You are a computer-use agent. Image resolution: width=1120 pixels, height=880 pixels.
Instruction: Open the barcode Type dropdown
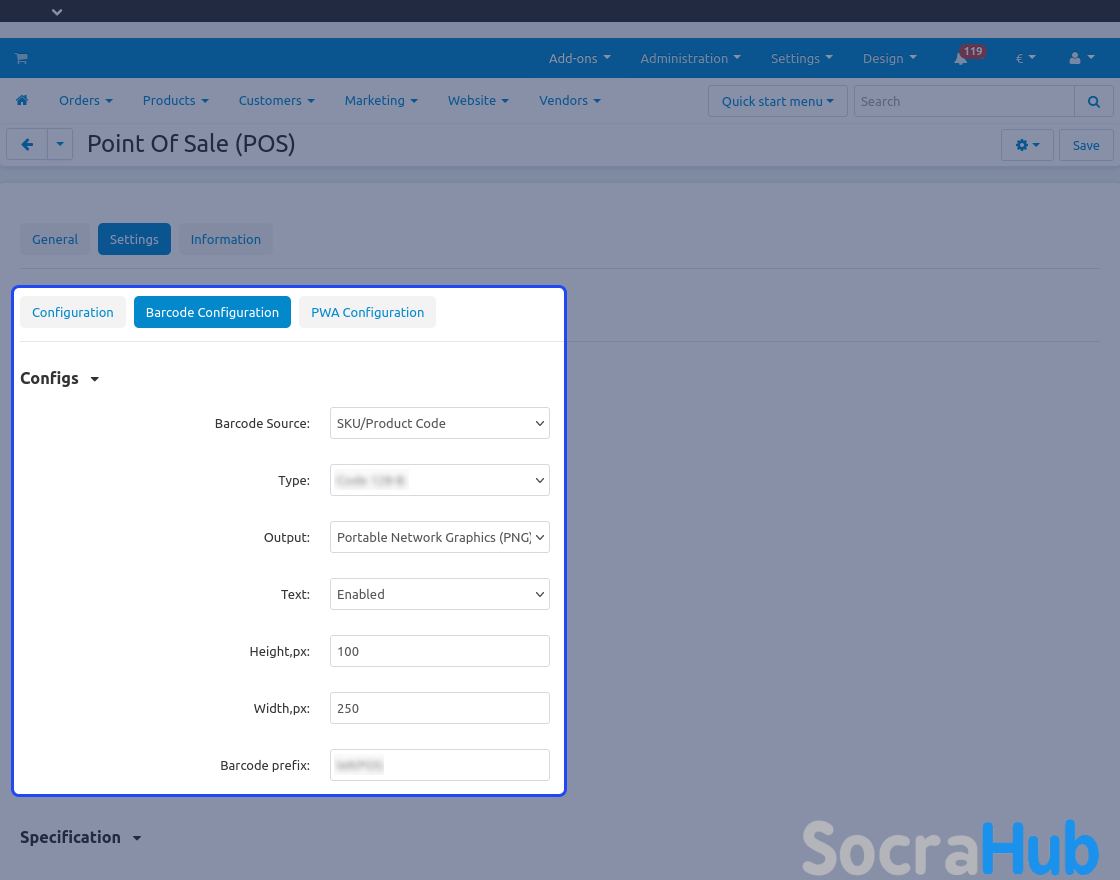[439, 480]
